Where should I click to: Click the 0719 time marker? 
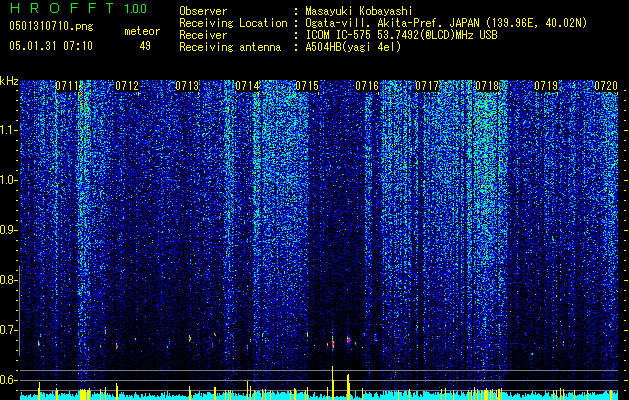click(546, 86)
